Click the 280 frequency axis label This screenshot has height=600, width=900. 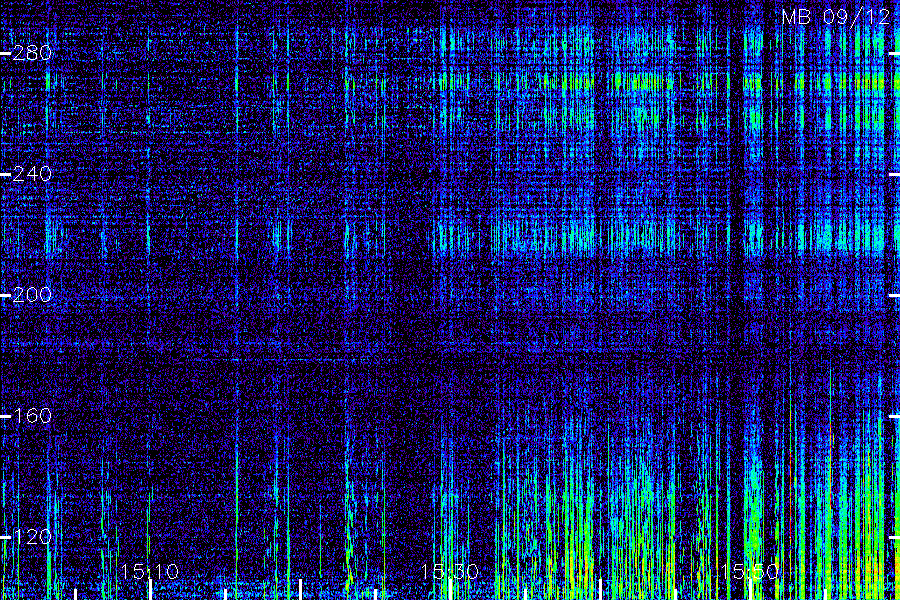(32, 53)
